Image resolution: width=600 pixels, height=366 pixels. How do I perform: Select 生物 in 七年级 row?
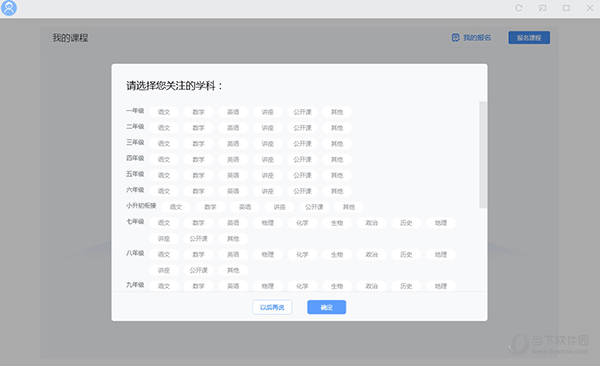[x=337, y=223]
